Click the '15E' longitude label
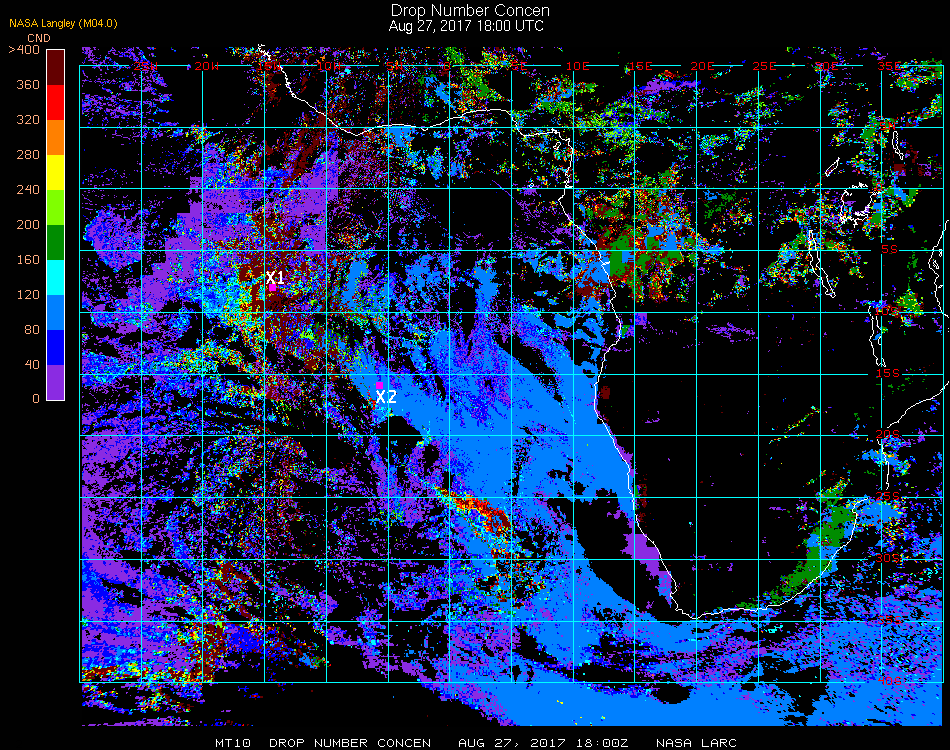This screenshot has width=950, height=750. point(640,66)
